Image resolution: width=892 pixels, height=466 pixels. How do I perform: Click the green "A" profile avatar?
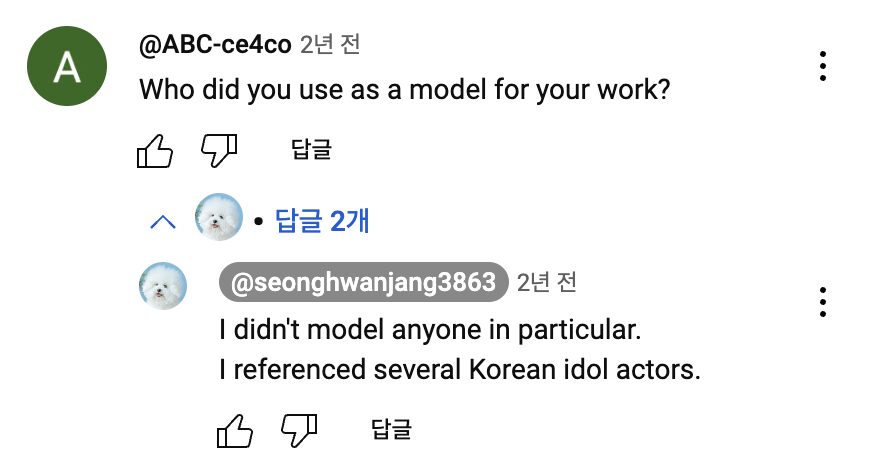pos(67,66)
